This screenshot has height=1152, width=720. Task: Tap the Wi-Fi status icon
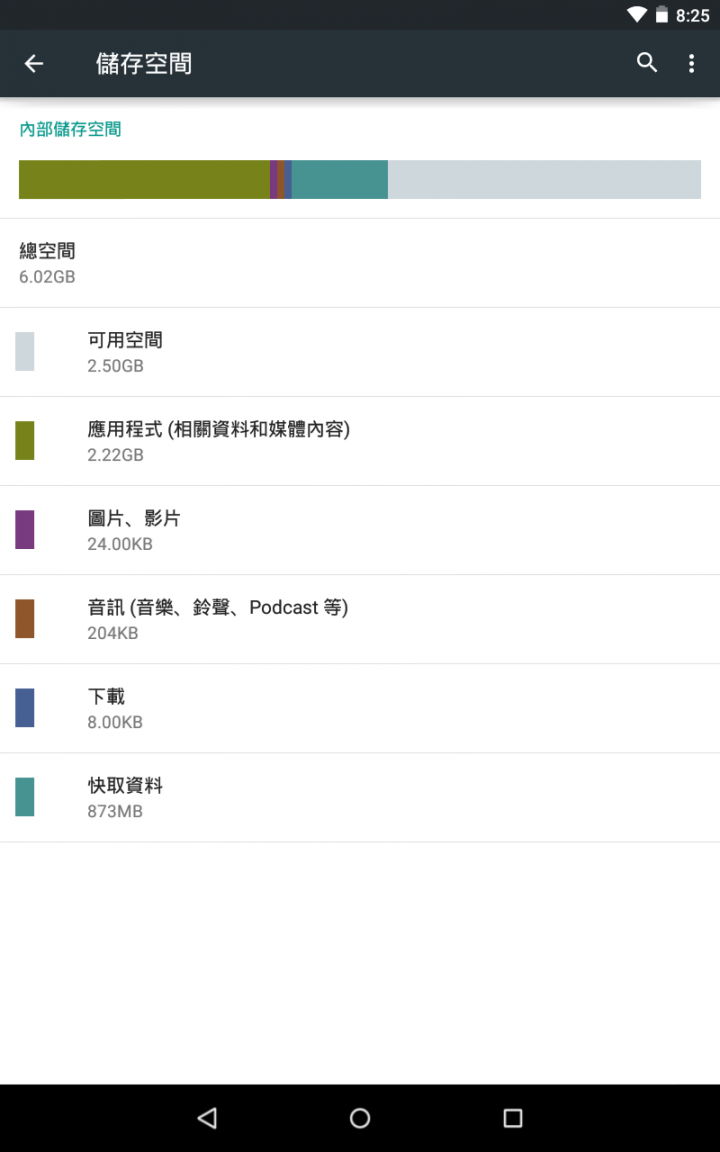[x=636, y=14]
